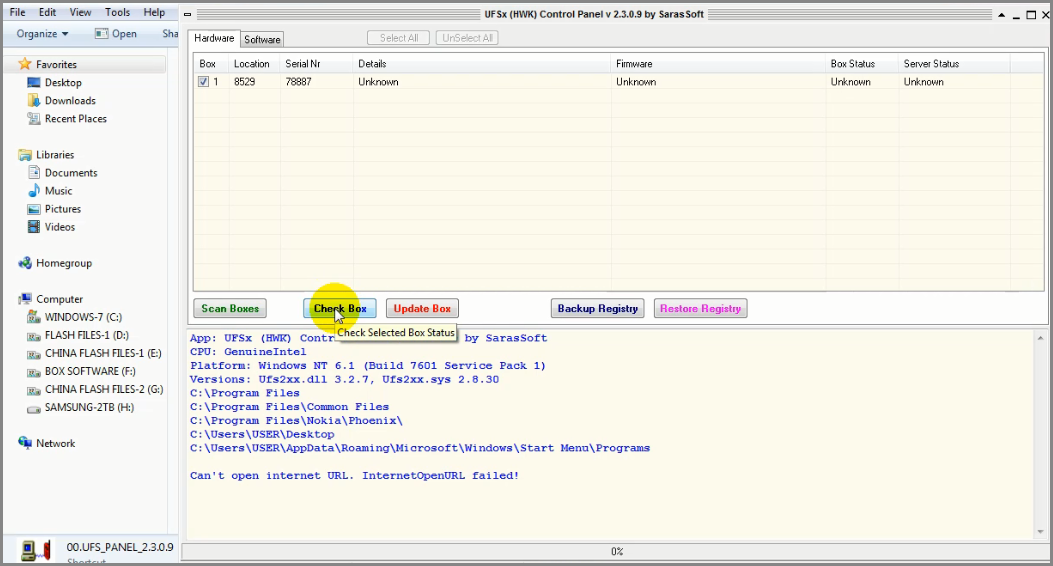Click the Backup Registry button

click(x=598, y=309)
